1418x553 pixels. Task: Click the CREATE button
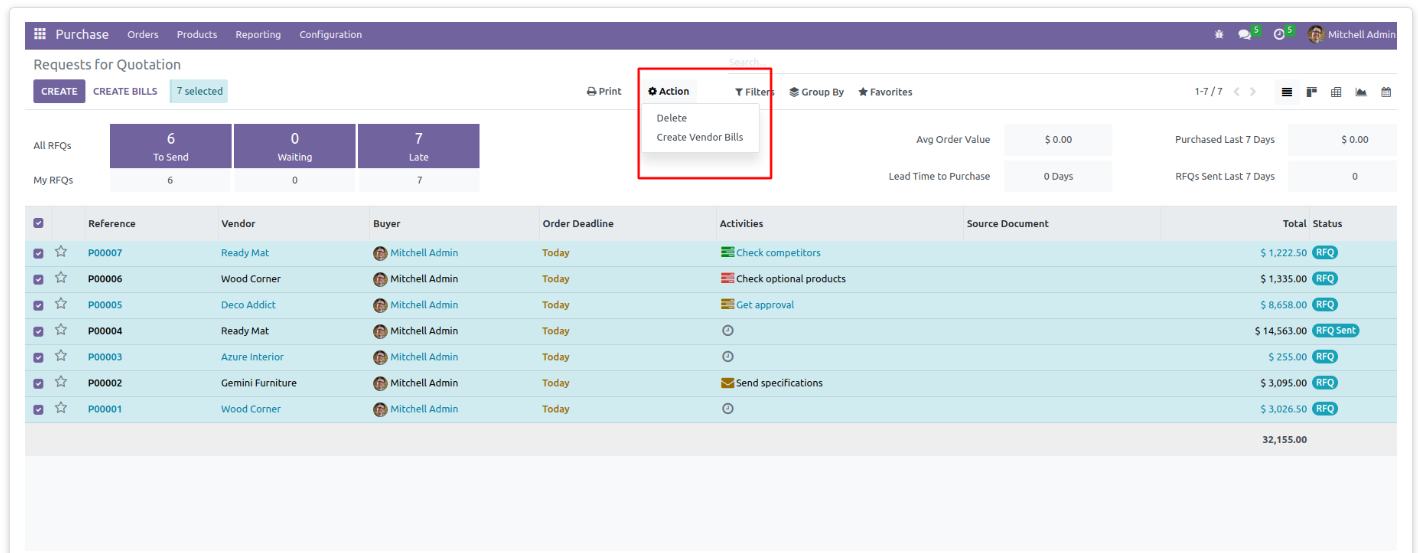(x=59, y=91)
